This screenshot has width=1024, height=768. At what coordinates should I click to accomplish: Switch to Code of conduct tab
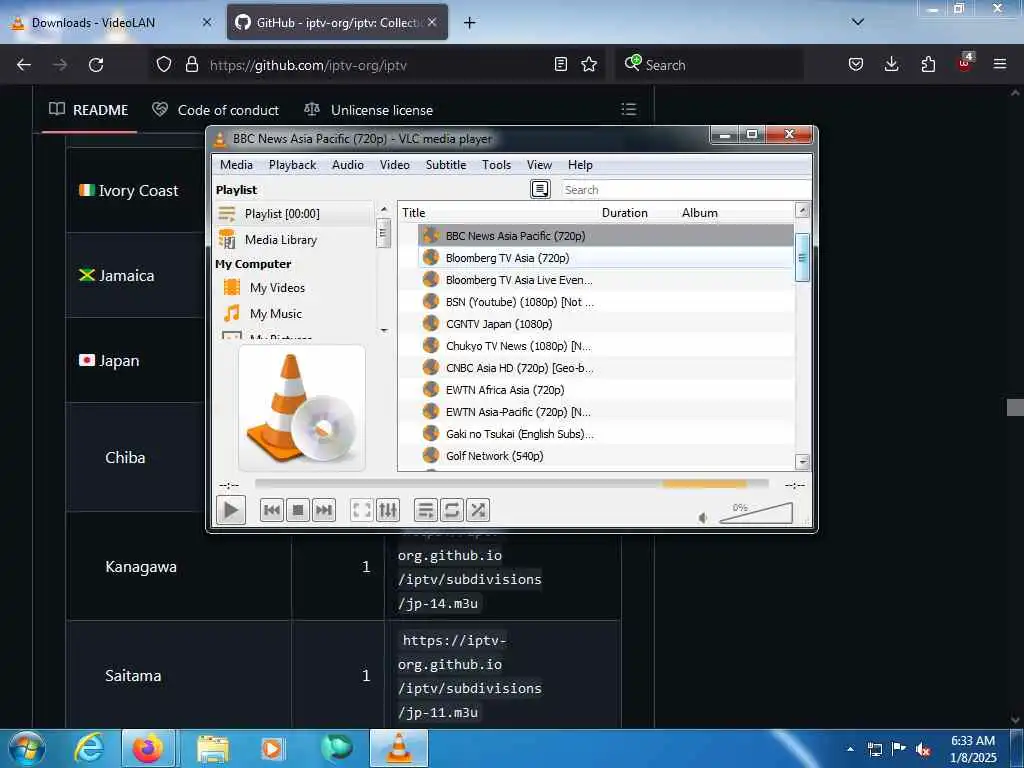216,110
